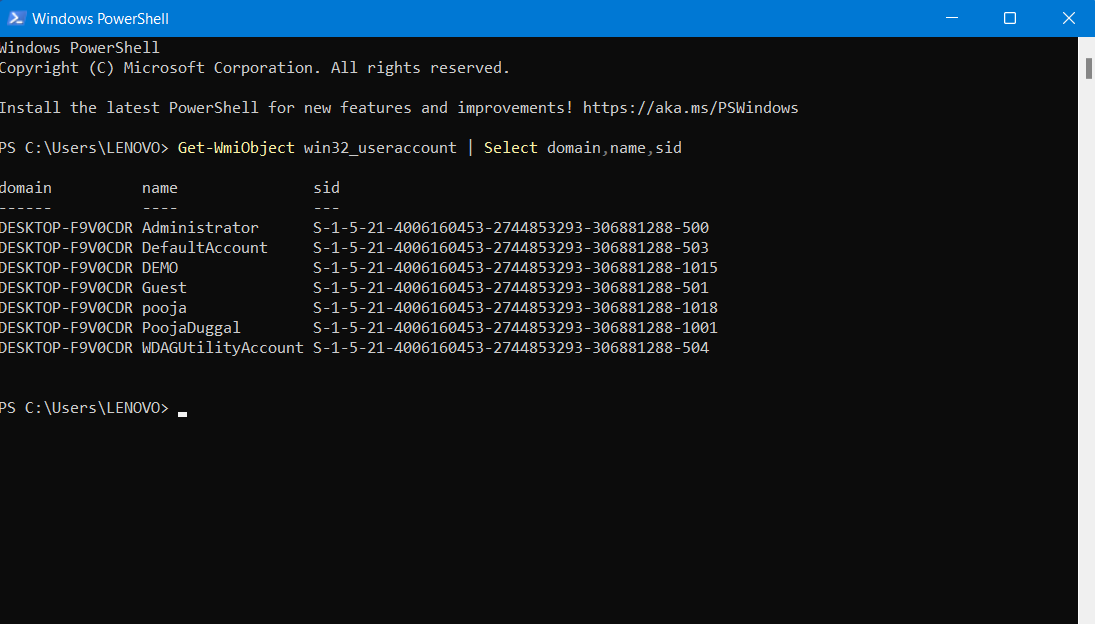The image size is (1095, 624).
Task: Click the WDAGUtilityAccount name
Action: [x=222, y=348]
